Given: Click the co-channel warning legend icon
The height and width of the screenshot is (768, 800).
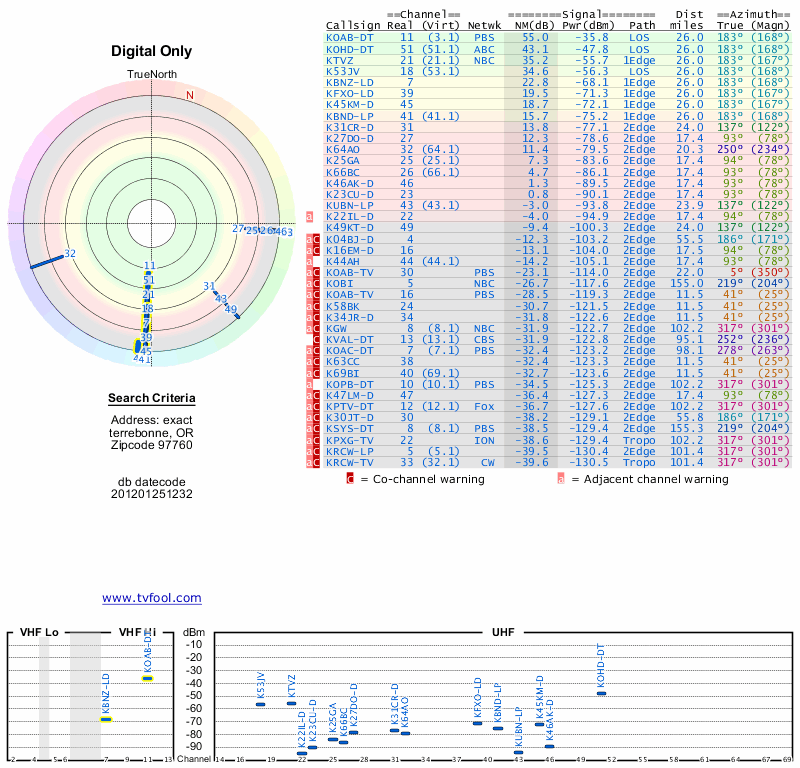Looking at the screenshot, I should click(x=350, y=479).
